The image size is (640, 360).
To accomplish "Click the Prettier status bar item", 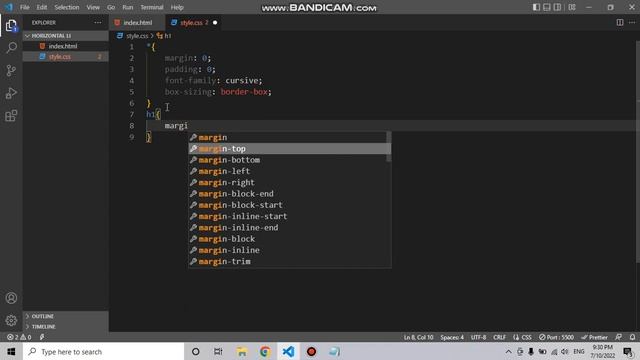I will (x=594, y=337).
